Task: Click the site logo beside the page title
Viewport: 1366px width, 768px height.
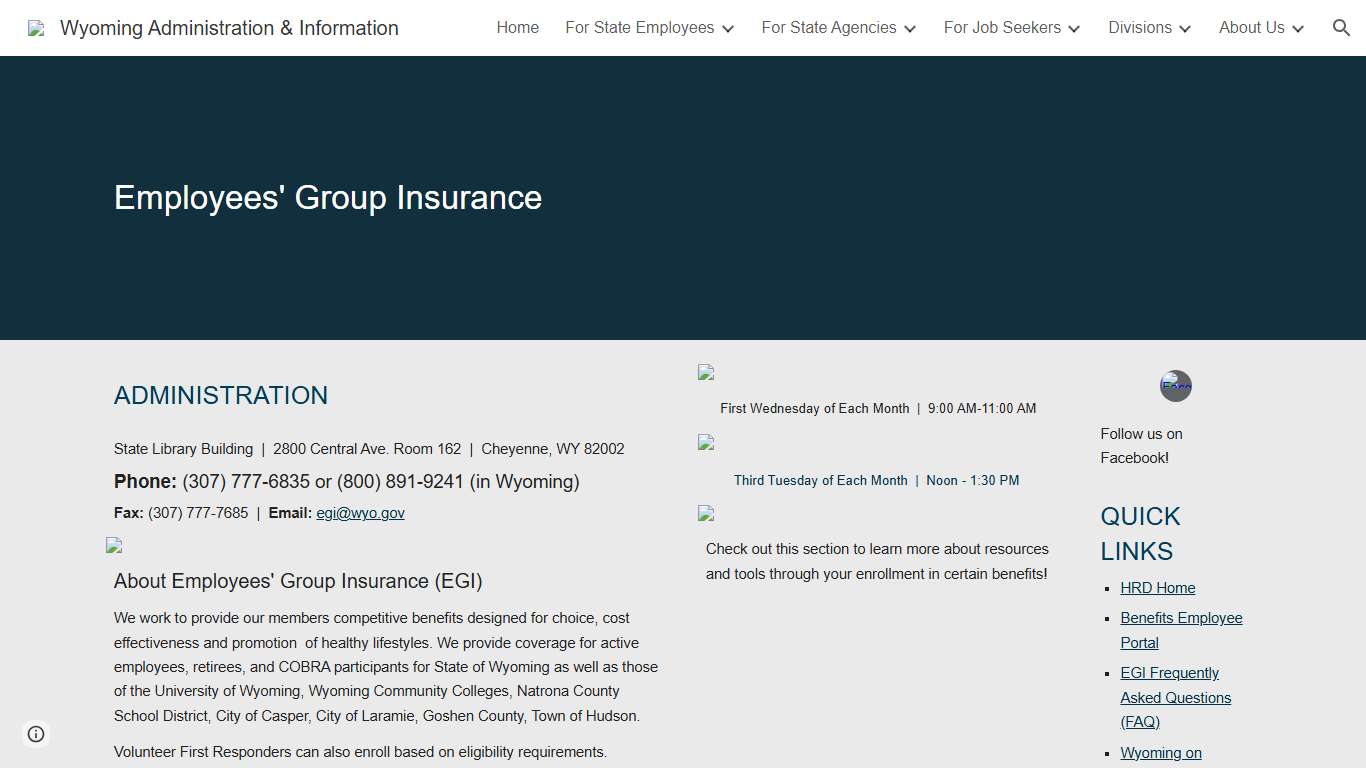Action: [x=35, y=28]
